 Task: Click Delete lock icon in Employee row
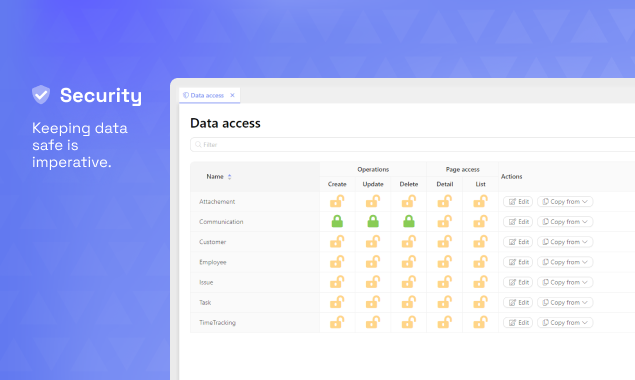(409, 262)
